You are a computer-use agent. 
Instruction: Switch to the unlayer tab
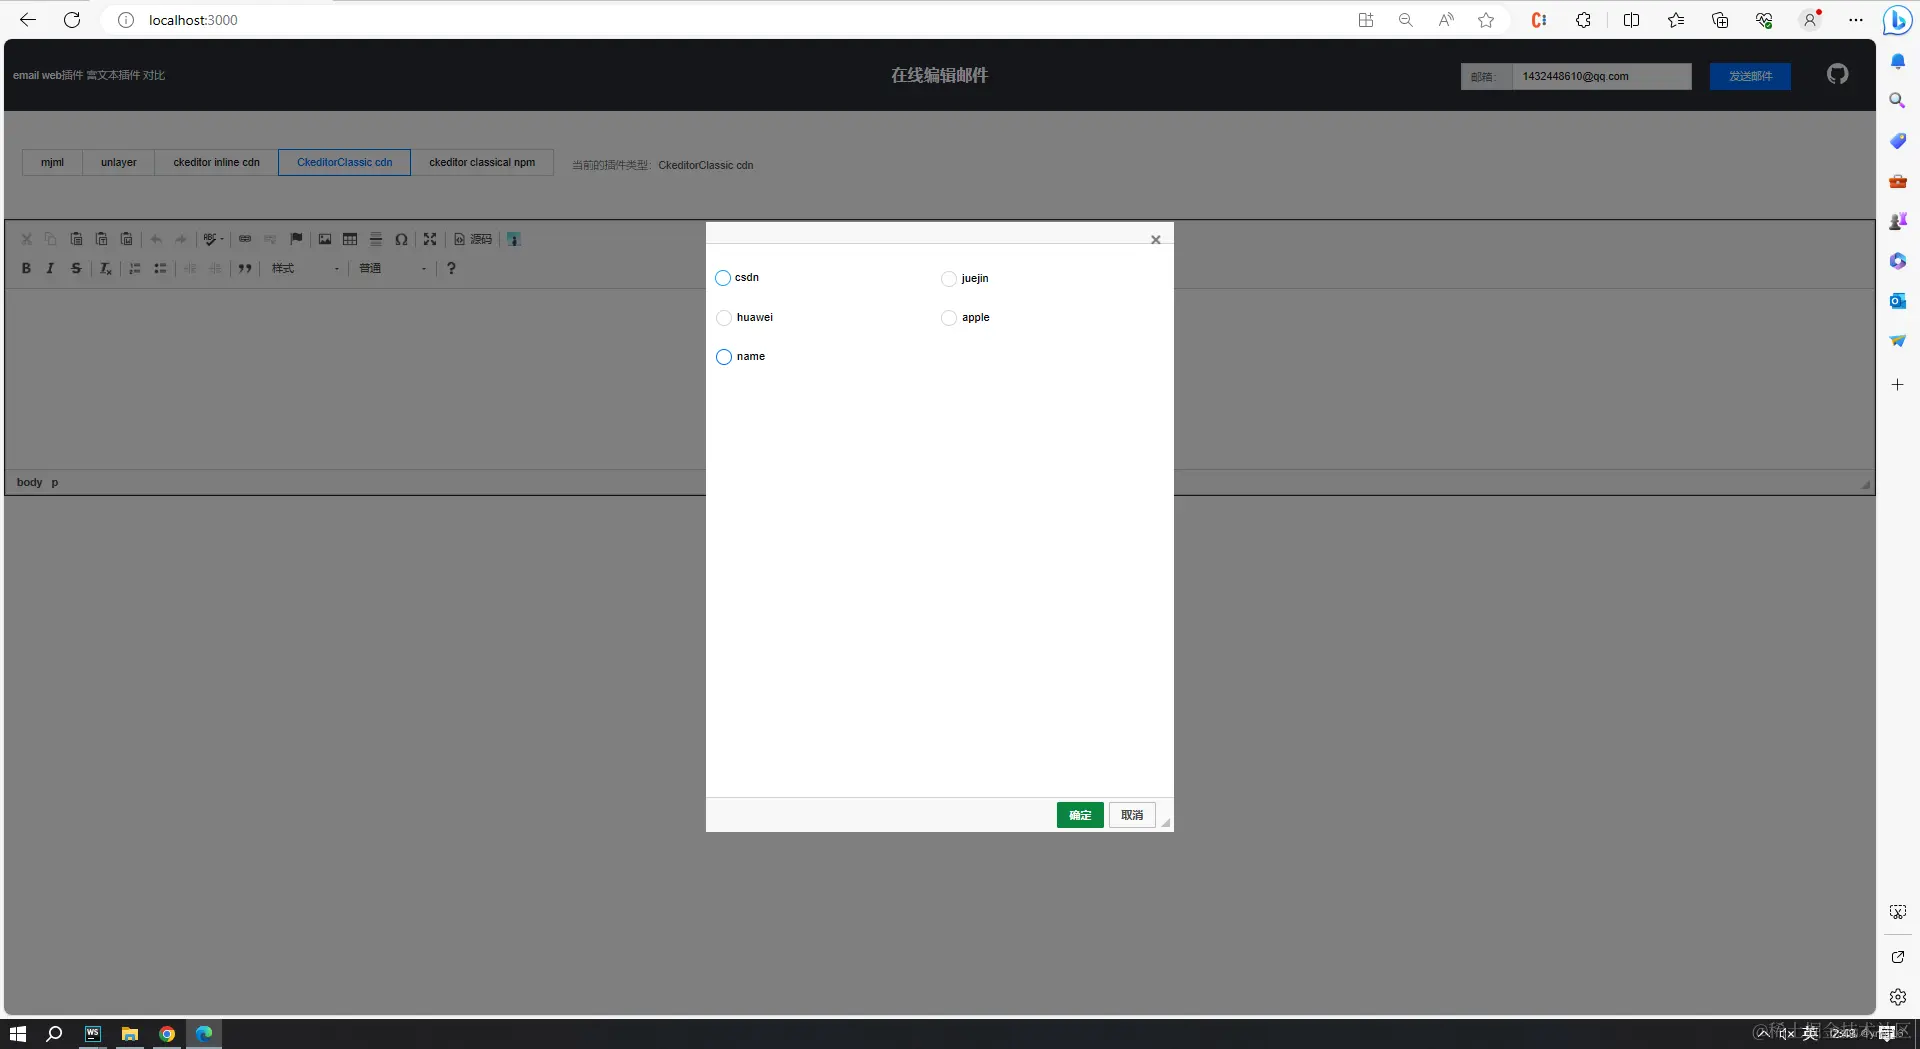point(118,162)
